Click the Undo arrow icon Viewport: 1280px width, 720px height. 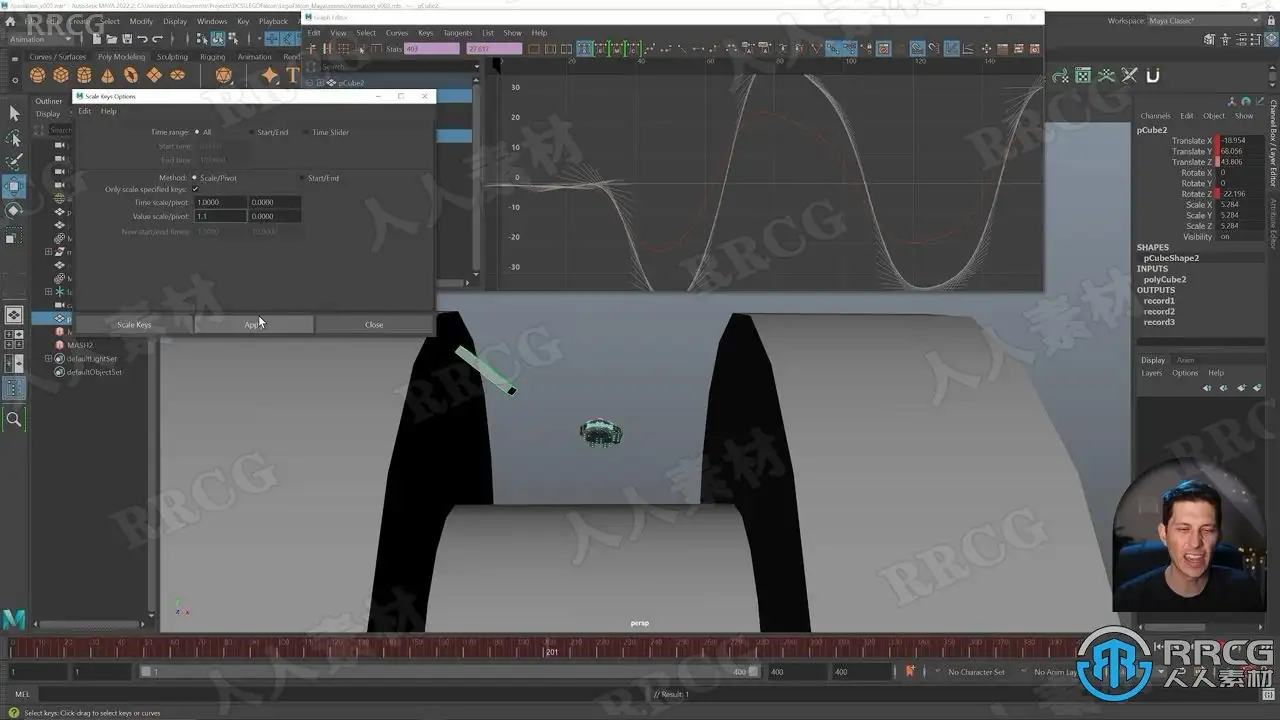tap(143, 39)
